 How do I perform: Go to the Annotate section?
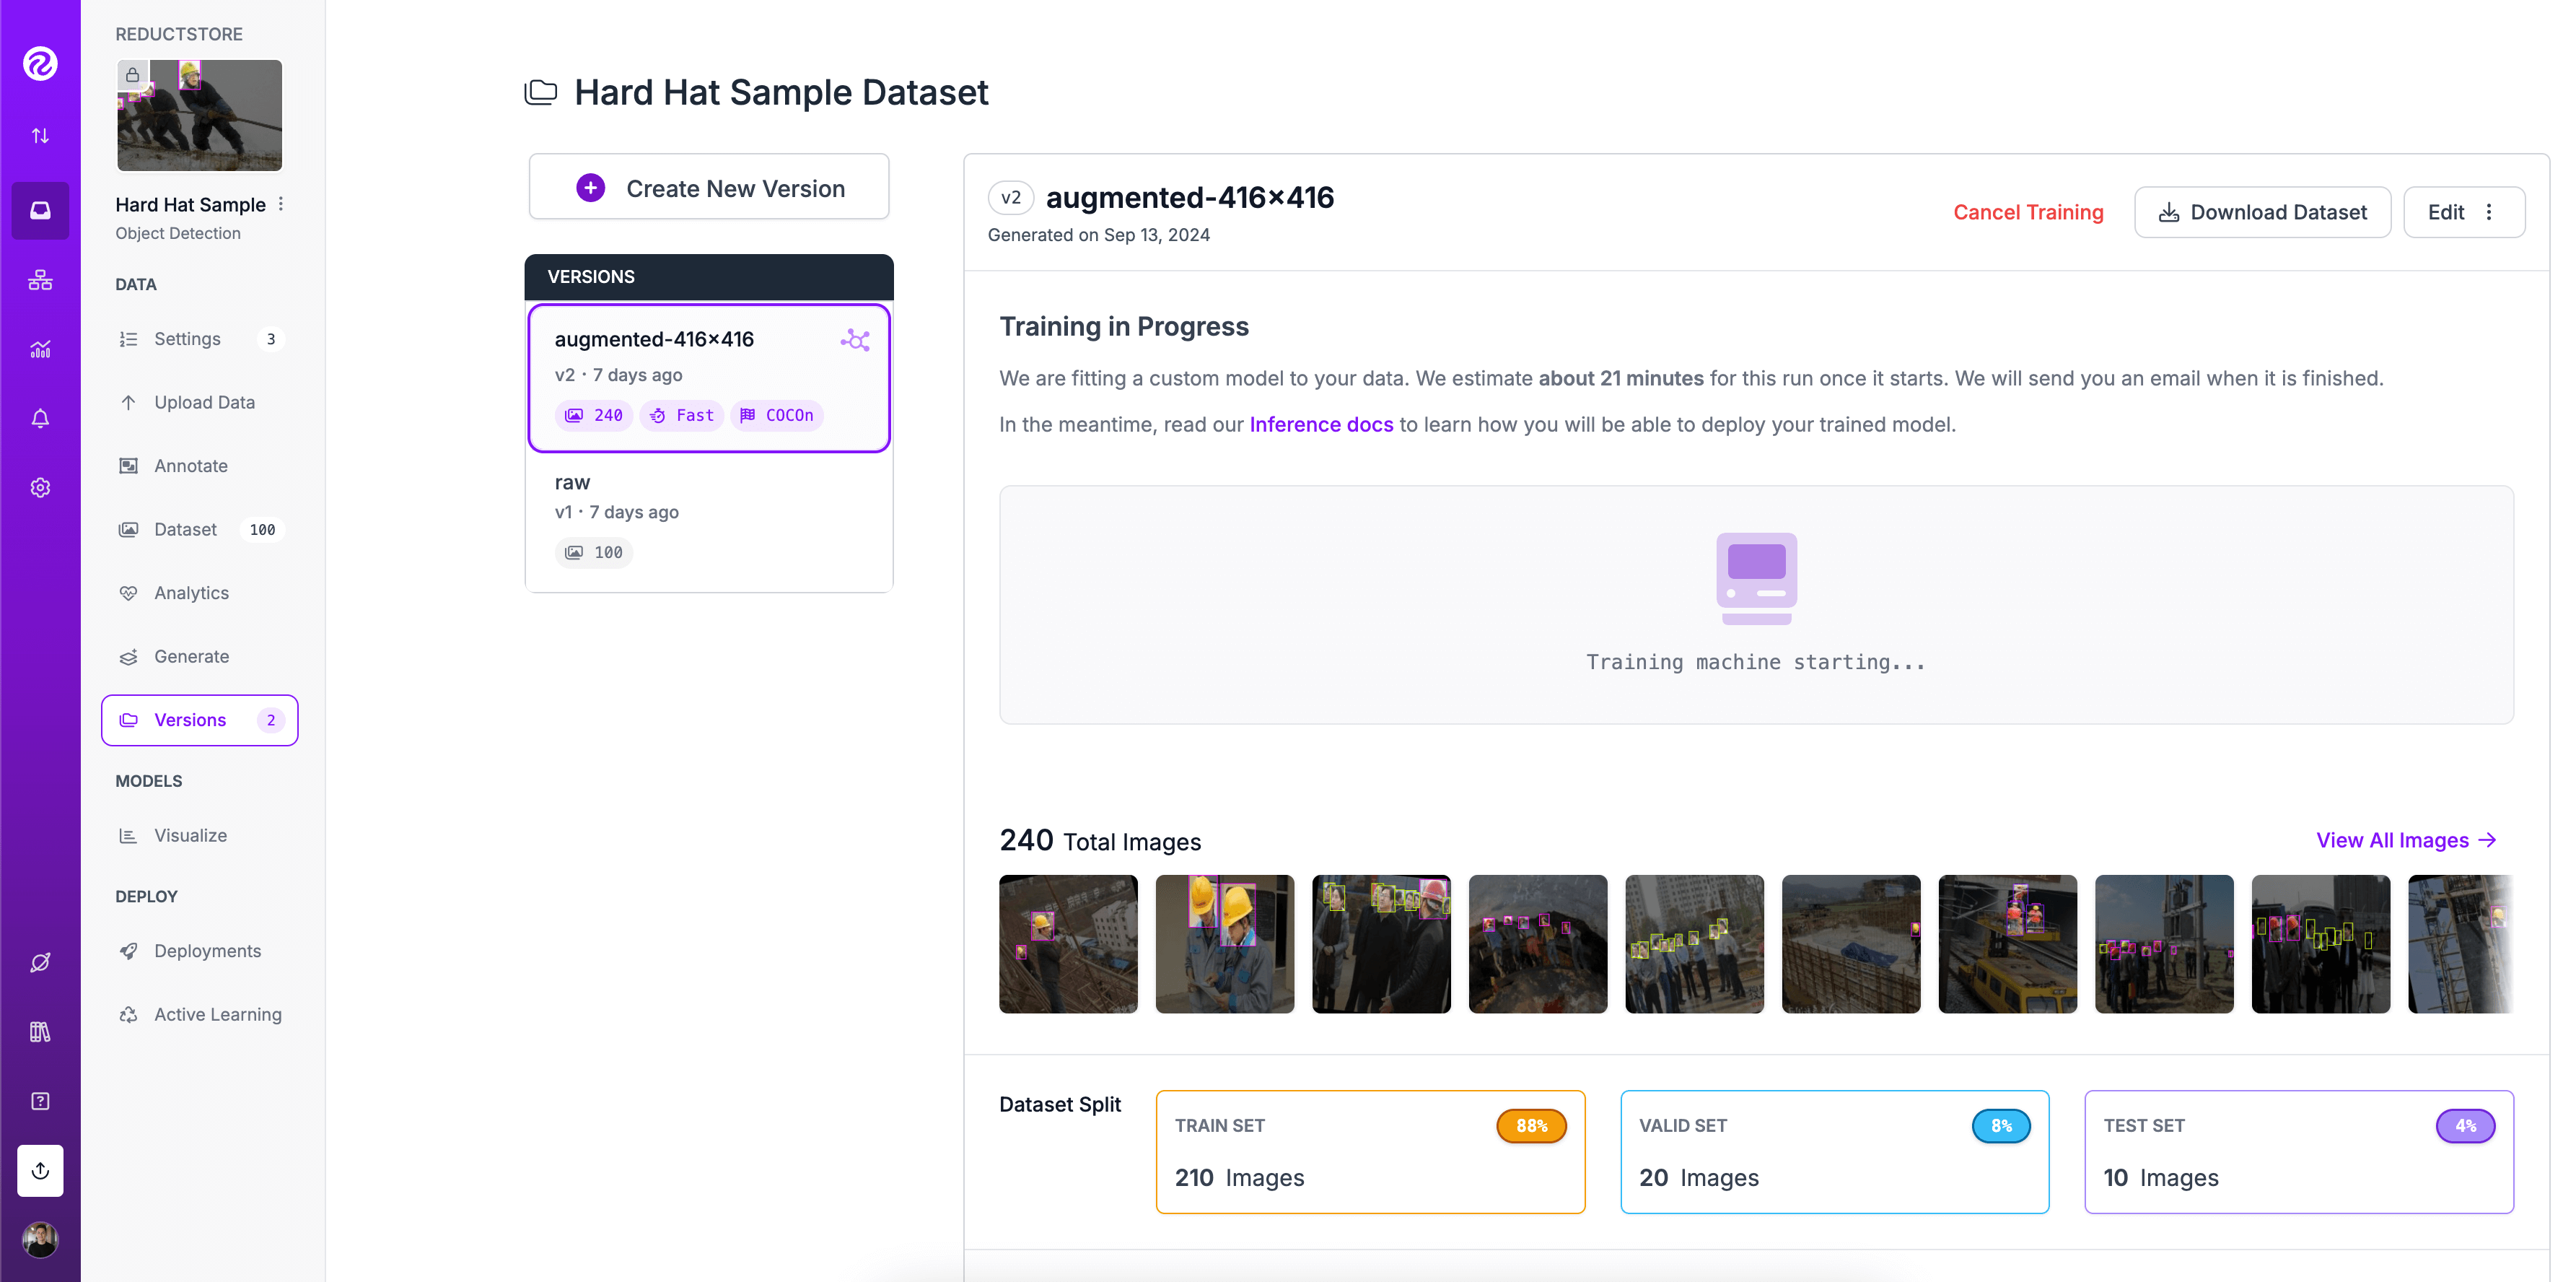point(190,465)
